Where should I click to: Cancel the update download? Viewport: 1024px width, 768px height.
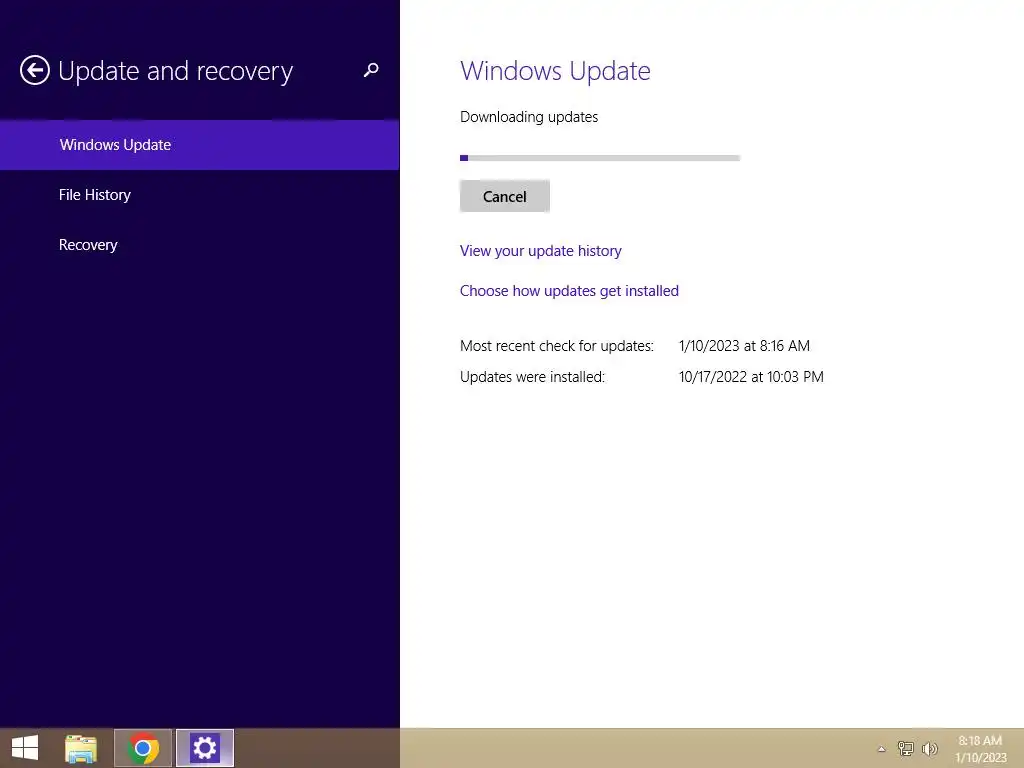pos(504,197)
